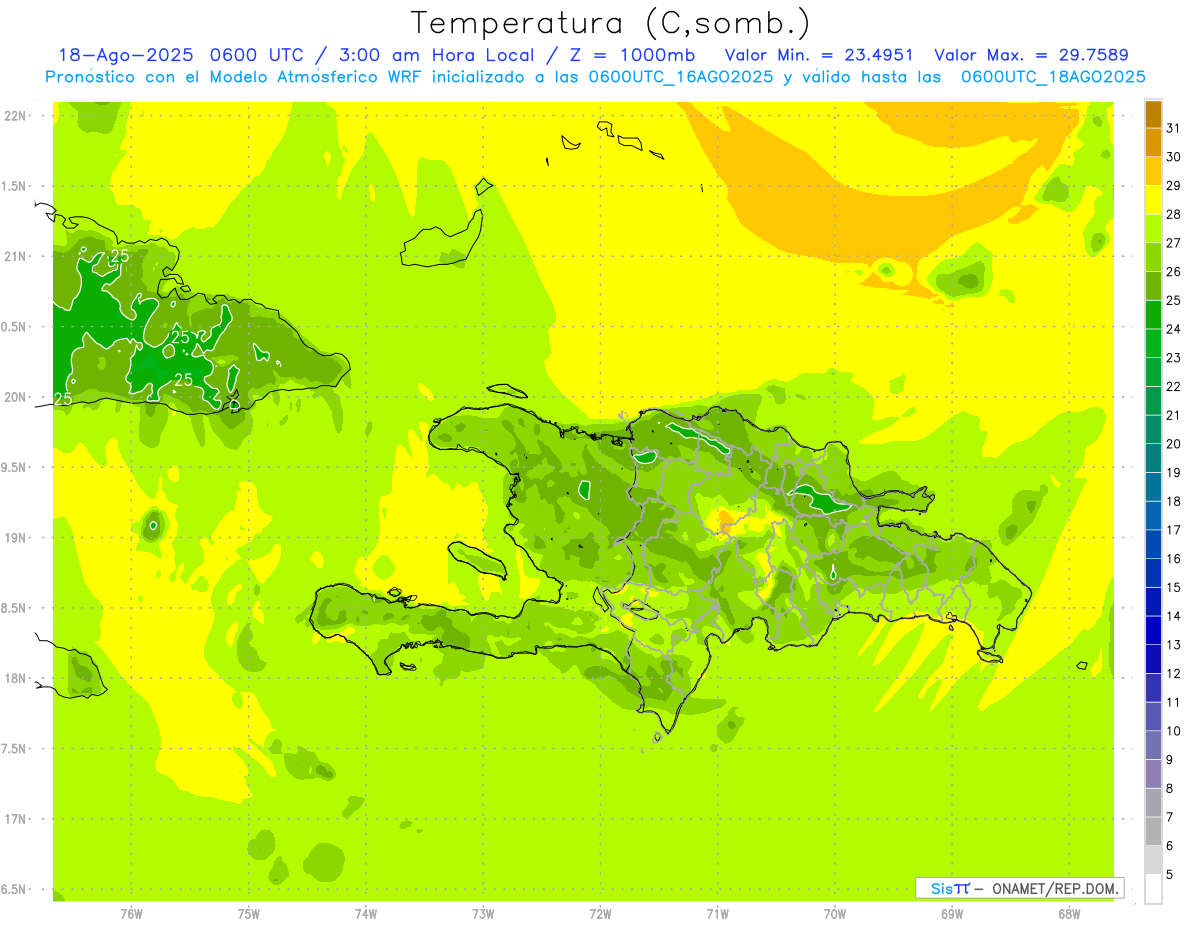Click the "20N" latitude label
Image resolution: width=1200 pixels, height=927 pixels.
point(15,397)
